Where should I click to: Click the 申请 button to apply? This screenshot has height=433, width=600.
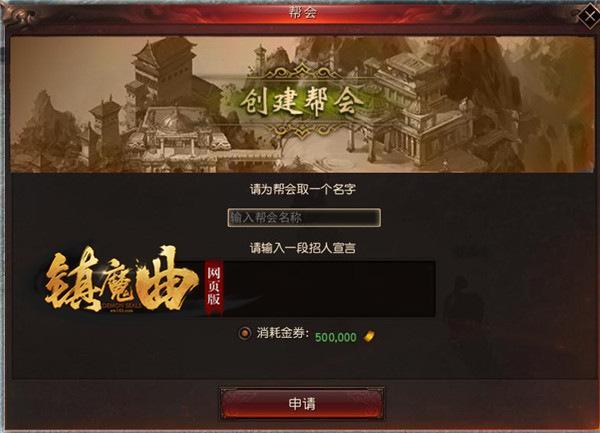(x=302, y=404)
